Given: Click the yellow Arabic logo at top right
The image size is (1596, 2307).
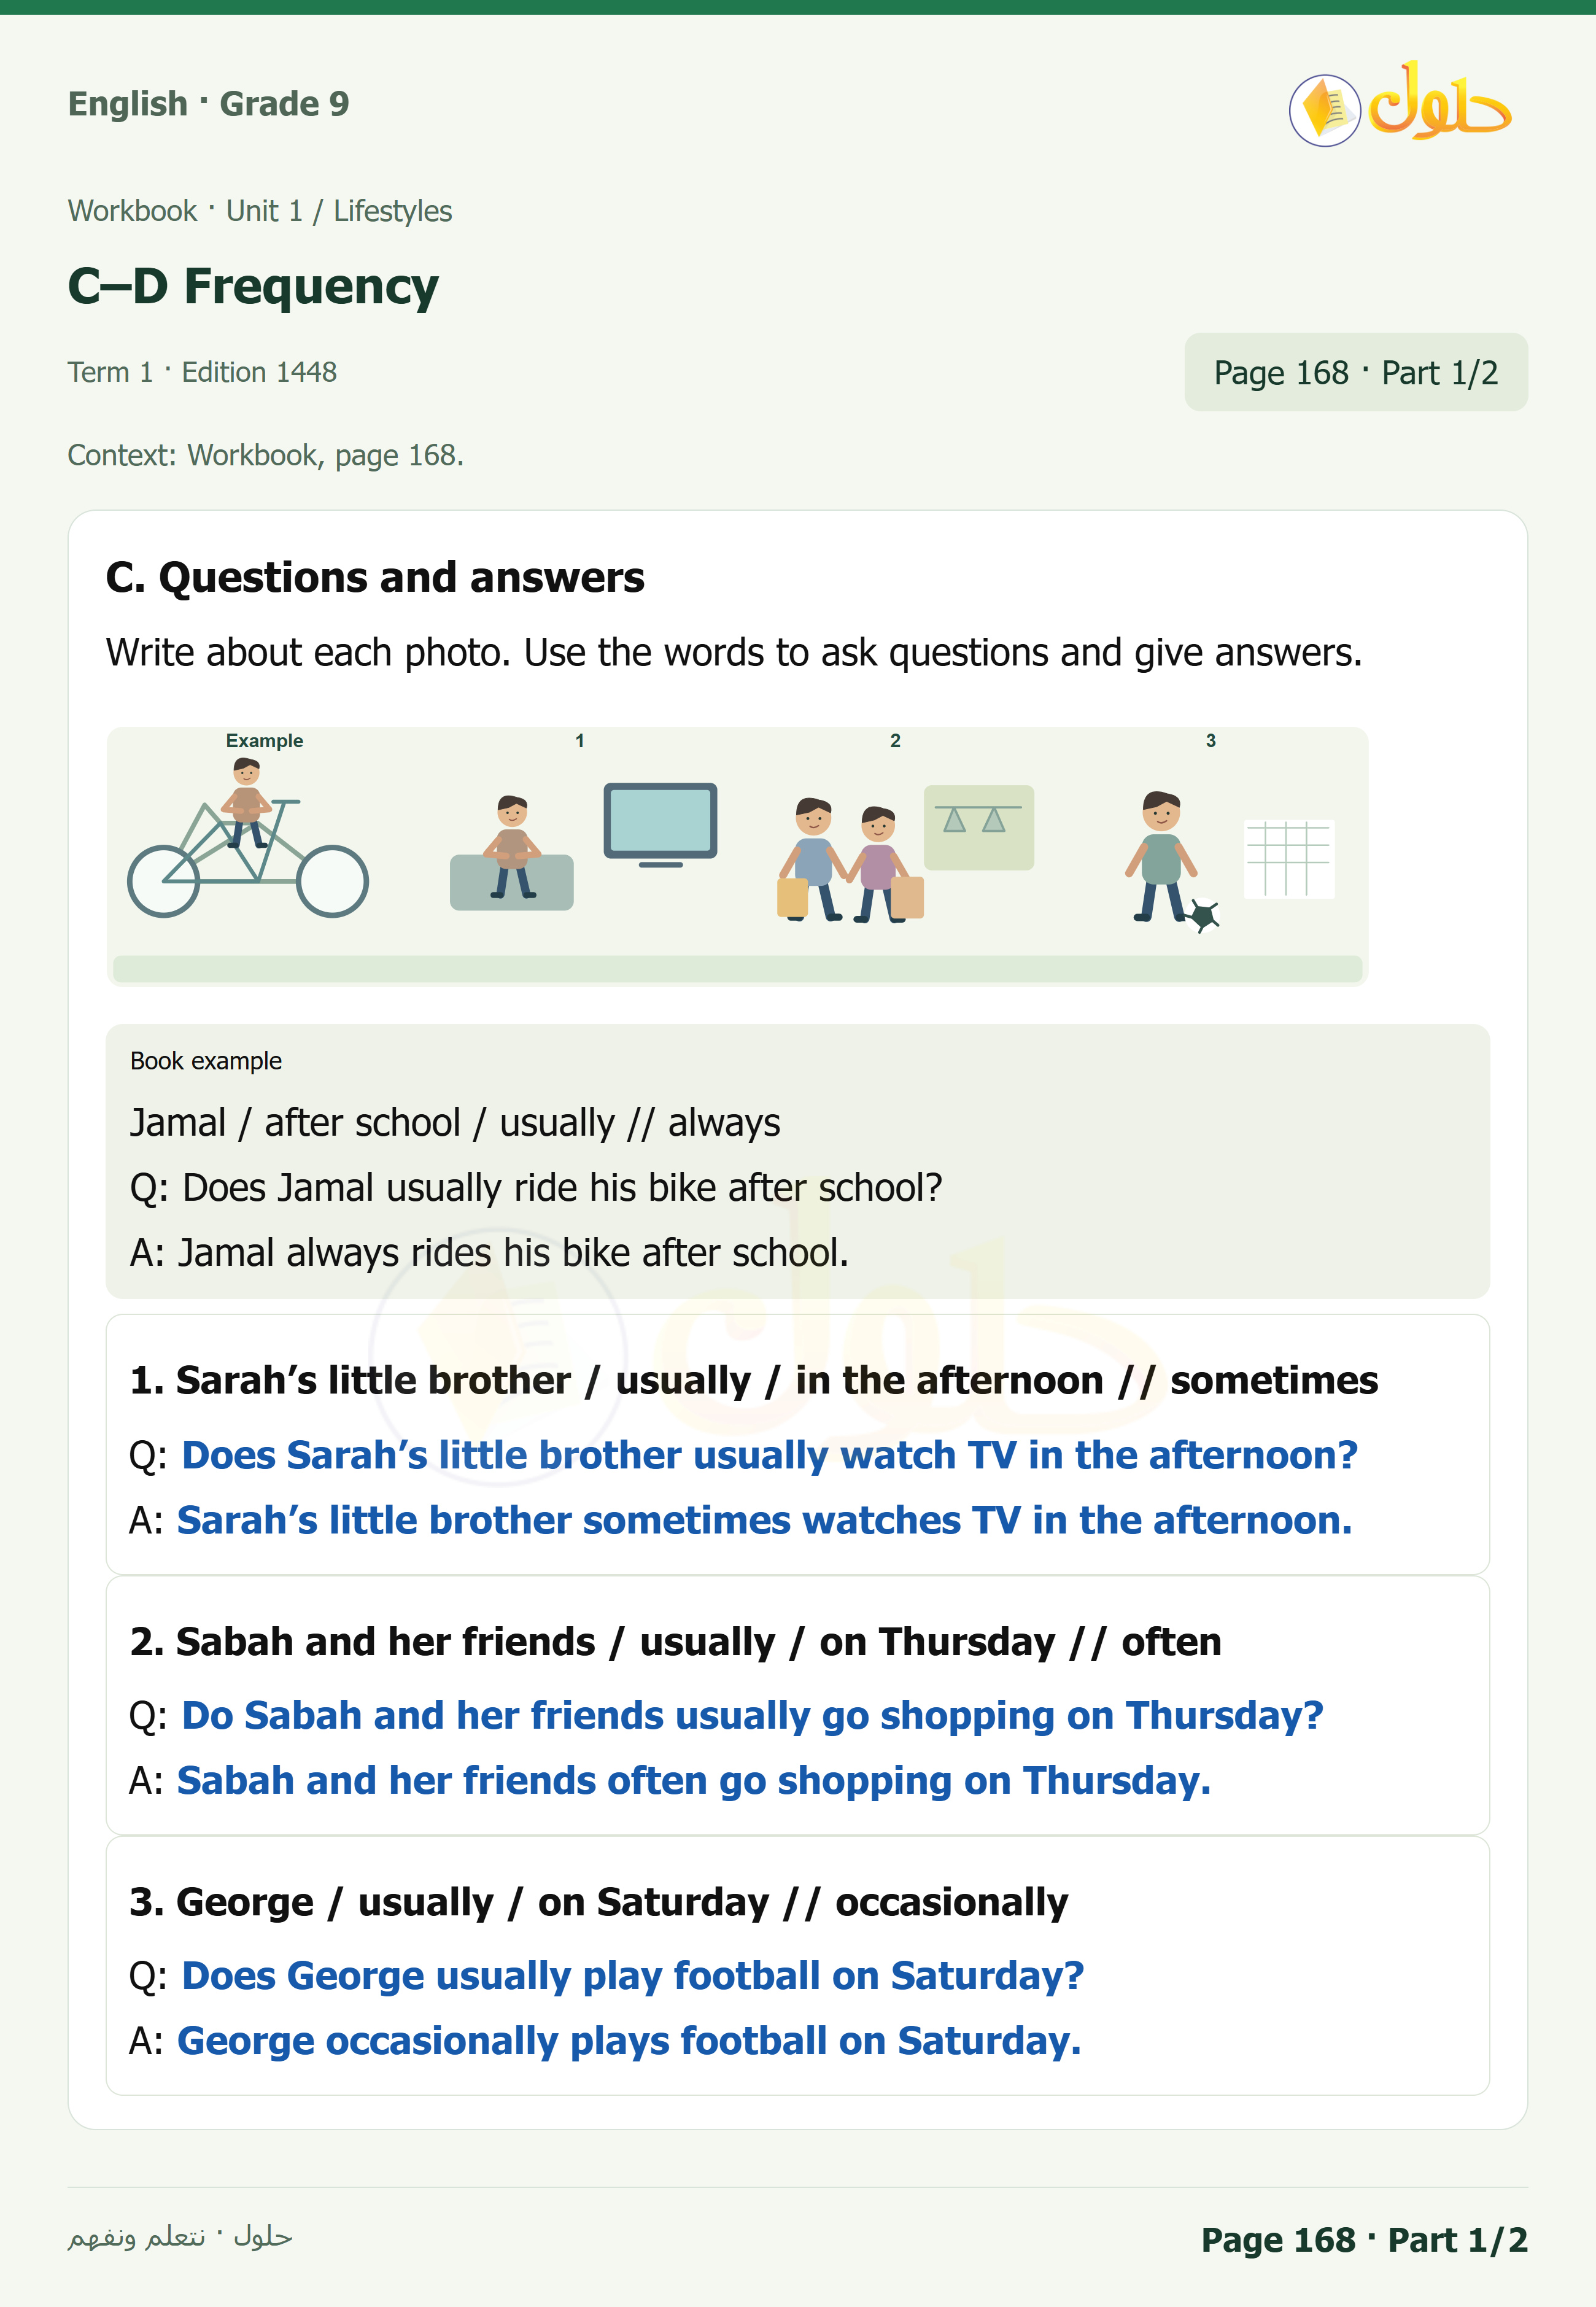Looking at the screenshot, I should pos(1439,101).
